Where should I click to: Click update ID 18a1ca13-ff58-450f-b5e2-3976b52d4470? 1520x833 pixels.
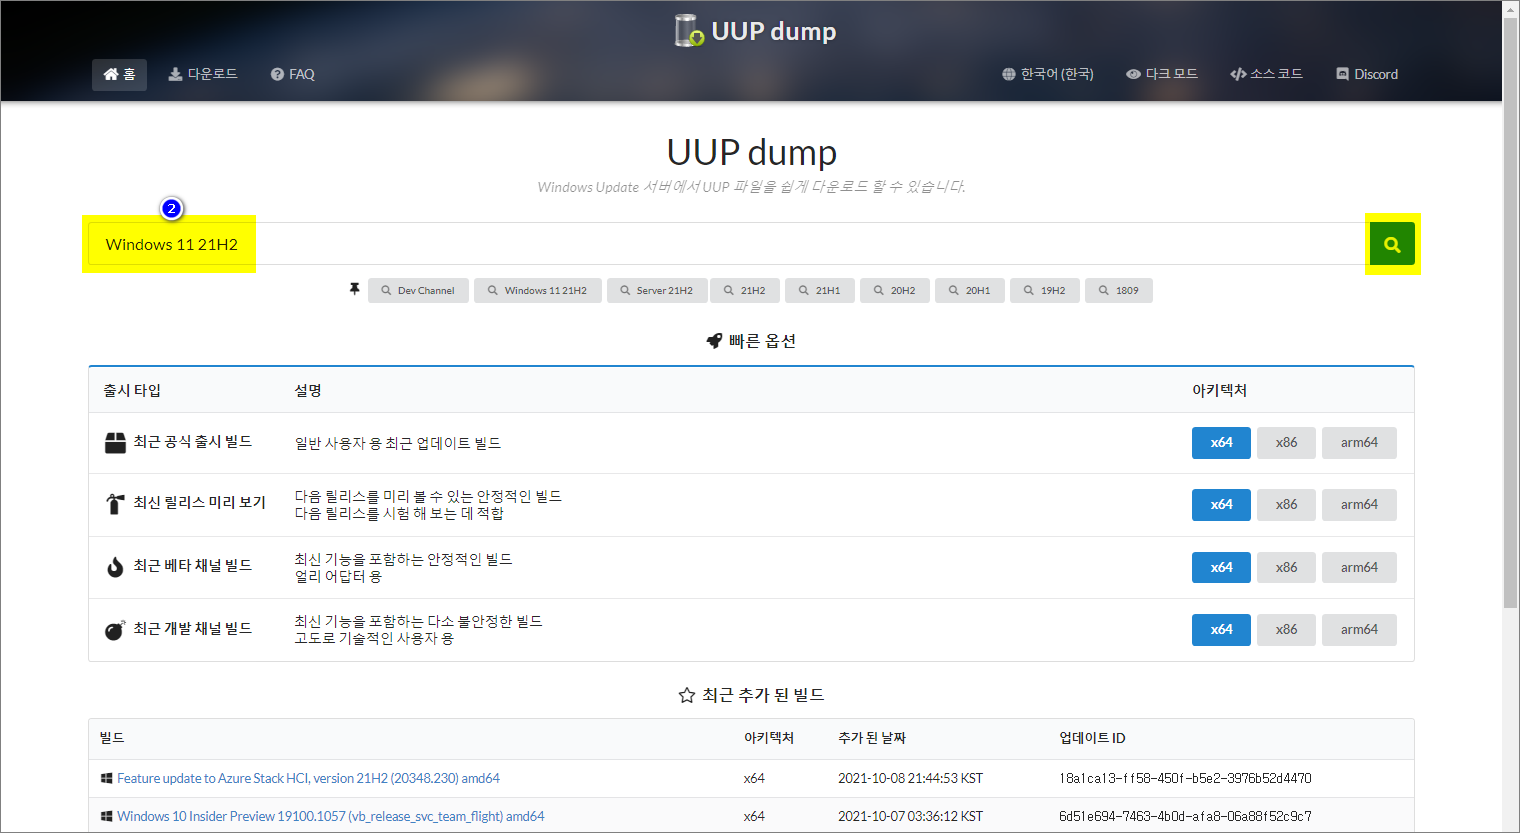point(1185,778)
